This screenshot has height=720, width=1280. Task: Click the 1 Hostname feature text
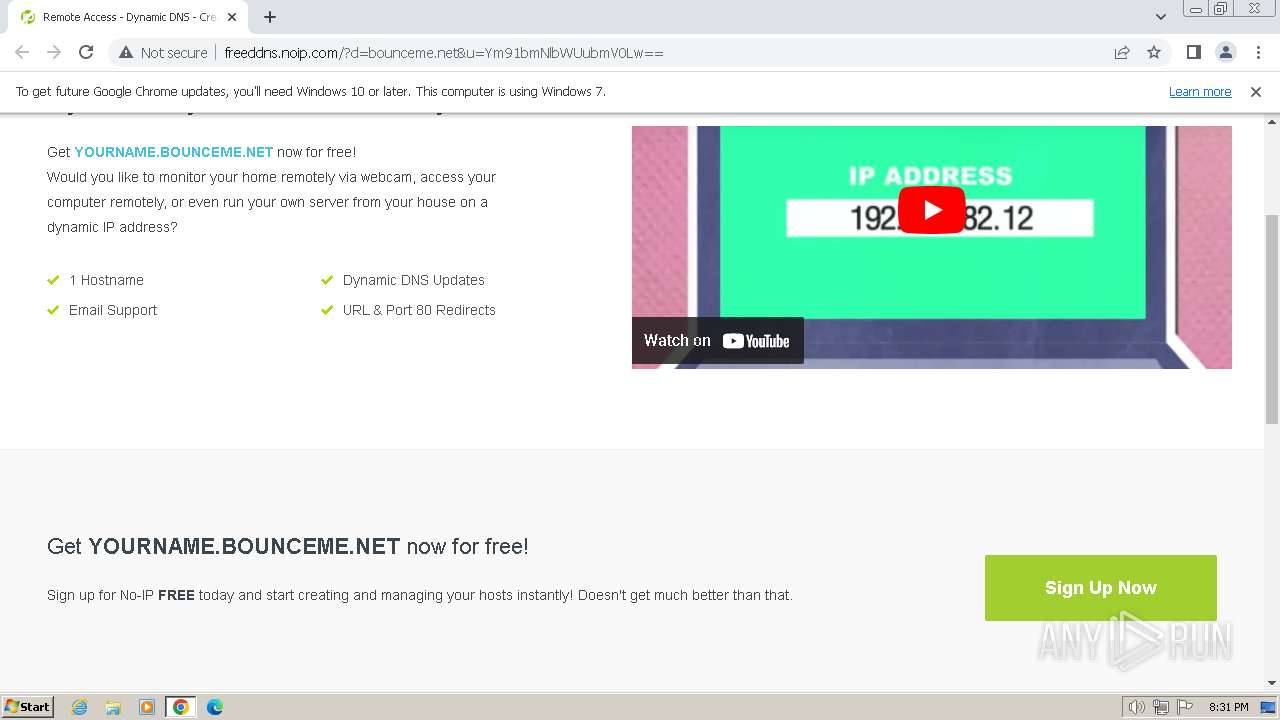[106, 280]
